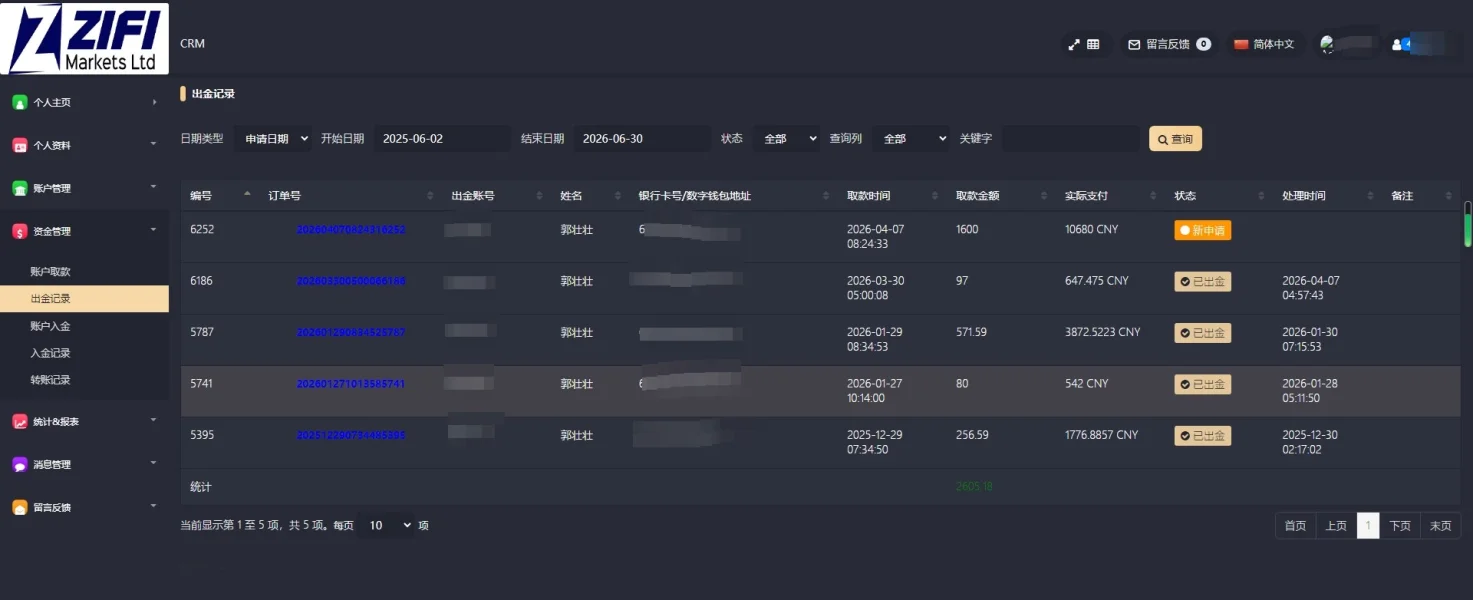
Task: Click the red 资金管理 dollar icon
Action: pos(20,231)
